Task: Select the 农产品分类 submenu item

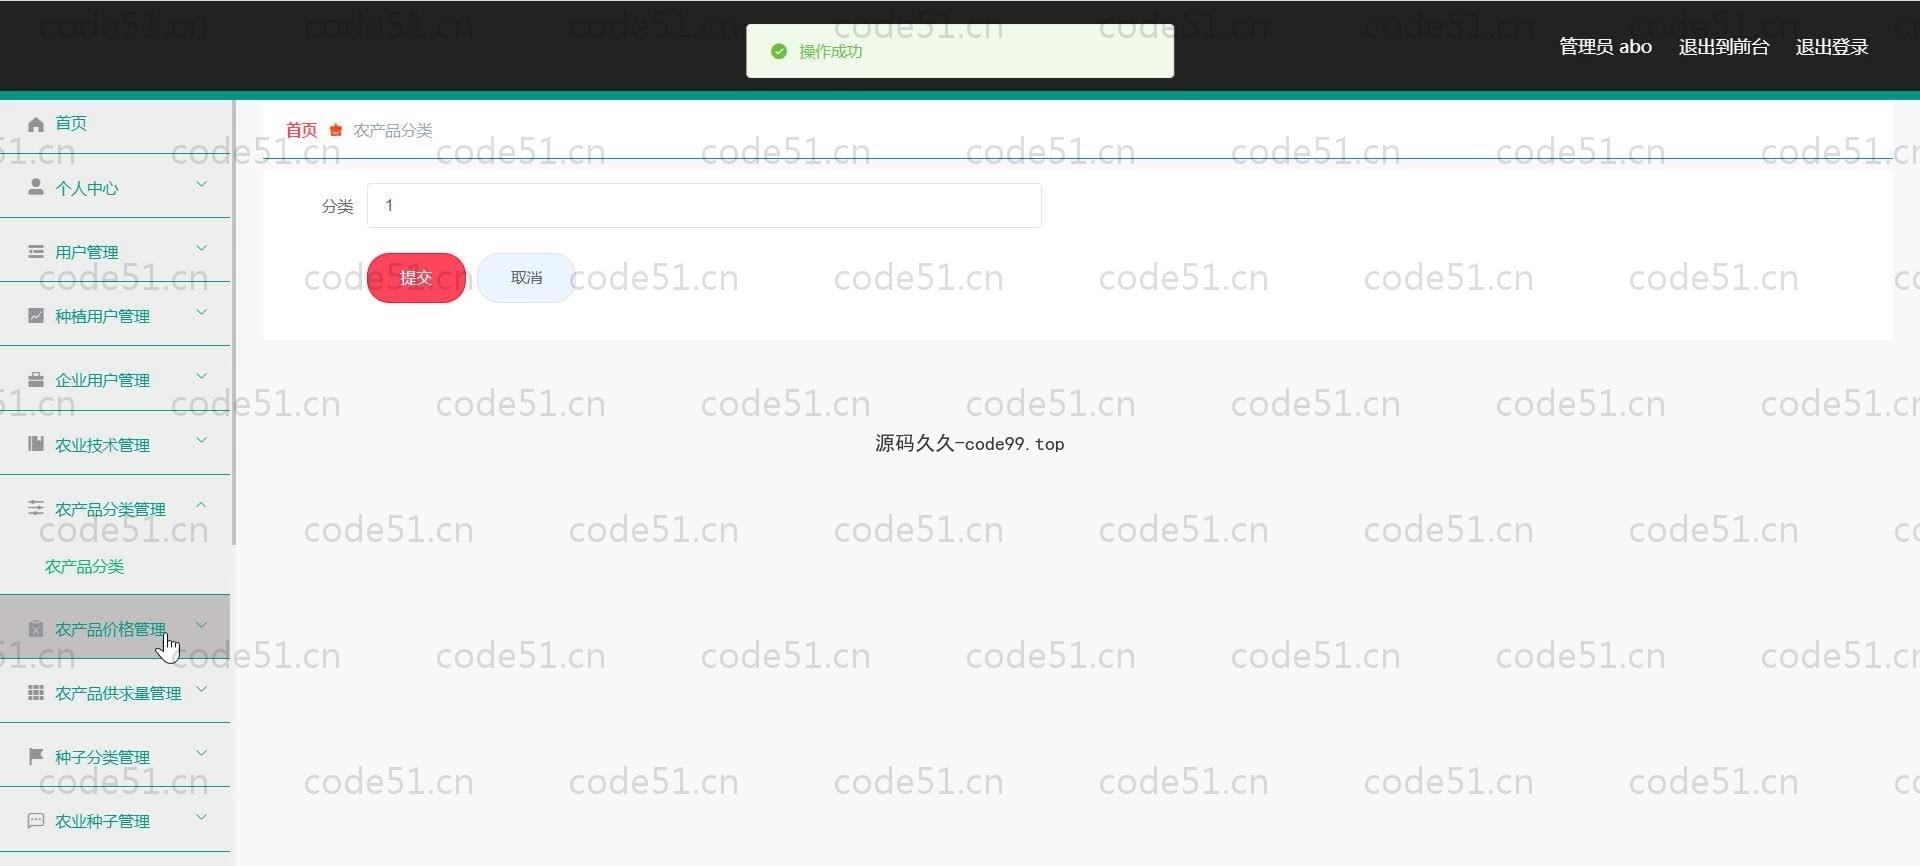Action: (x=85, y=566)
